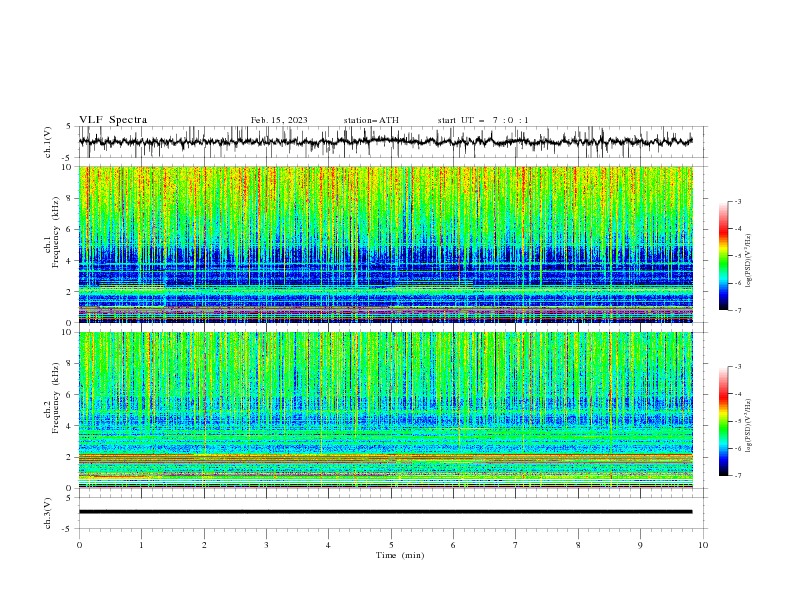The height and width of the screenshot is (612, 792).
Task: Click the "-7" tick on ch.2 colorbar
Action: click(737, 476)
